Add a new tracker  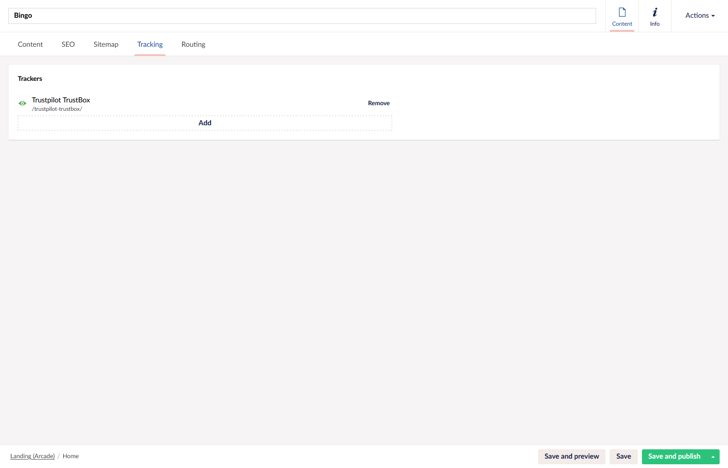[x=205, y=123]
